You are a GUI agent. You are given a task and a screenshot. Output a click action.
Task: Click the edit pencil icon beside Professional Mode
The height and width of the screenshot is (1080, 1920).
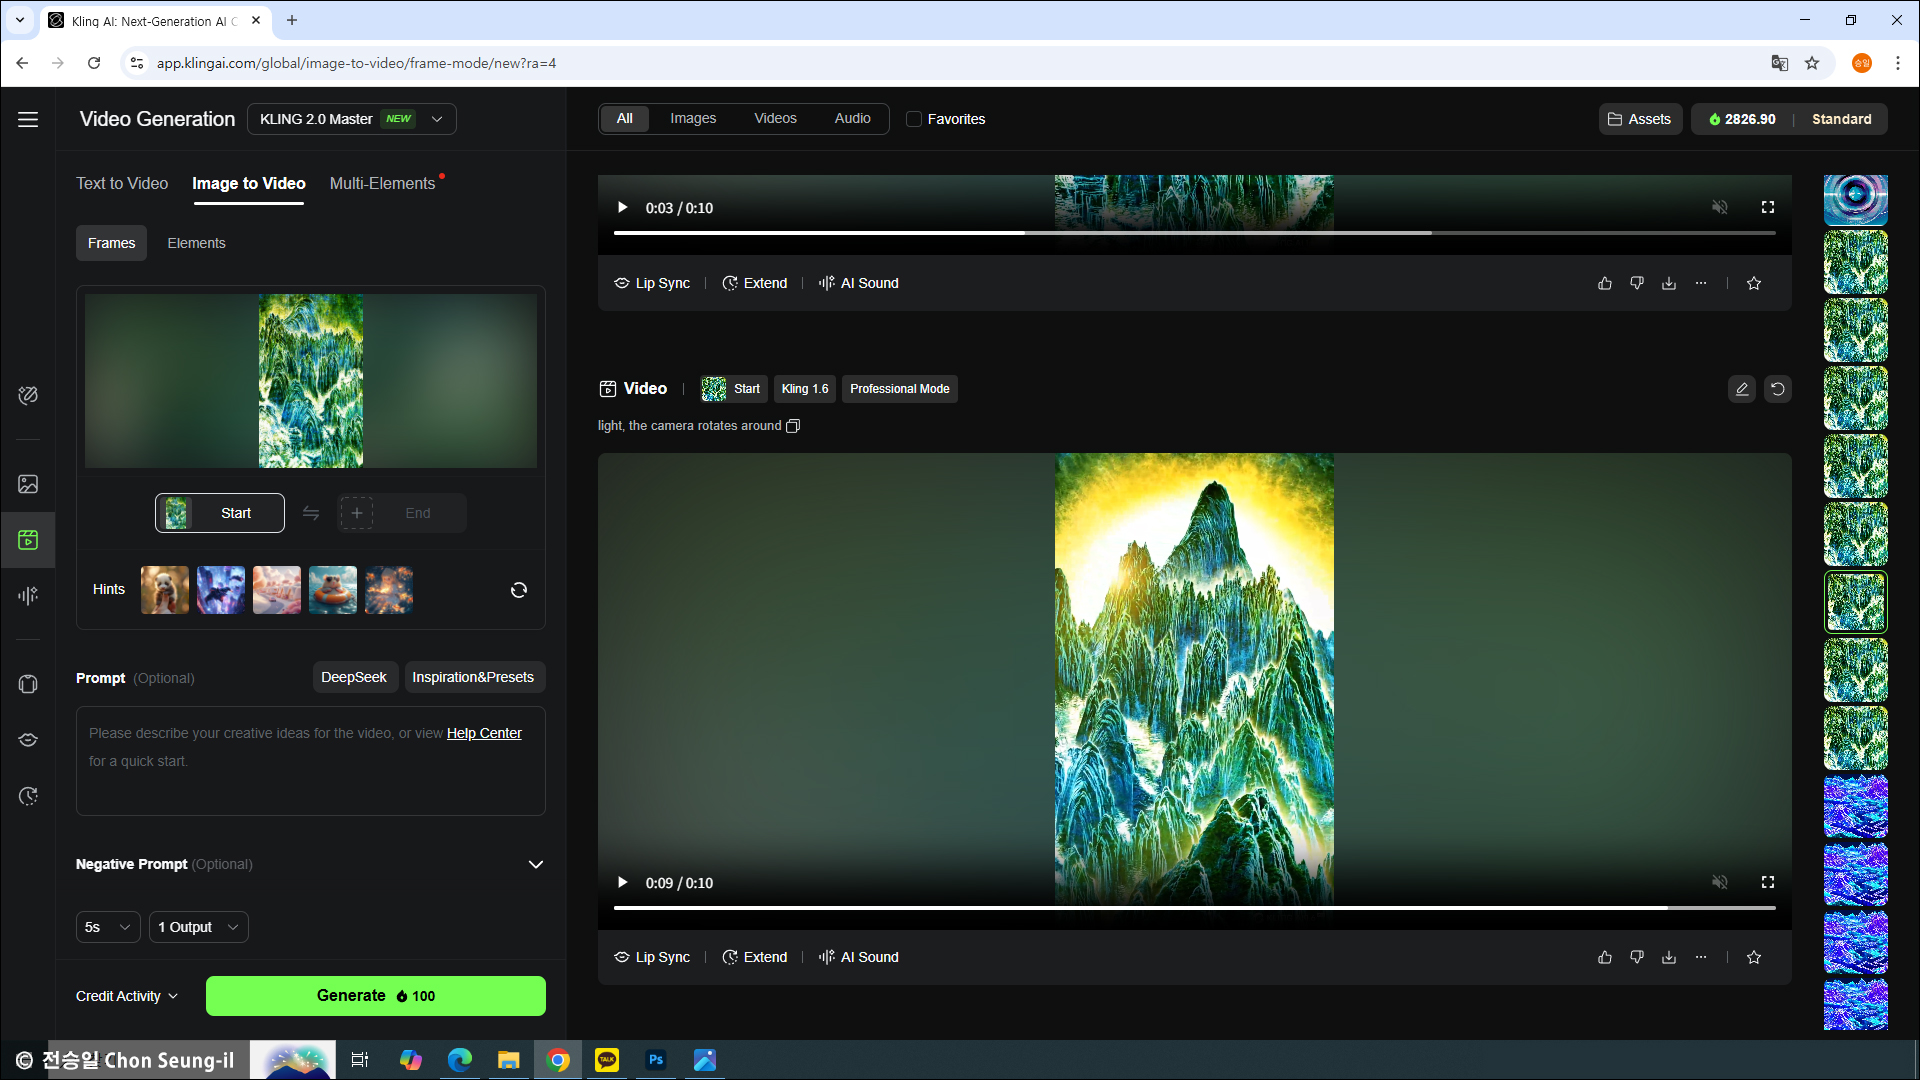[1742, 389]
